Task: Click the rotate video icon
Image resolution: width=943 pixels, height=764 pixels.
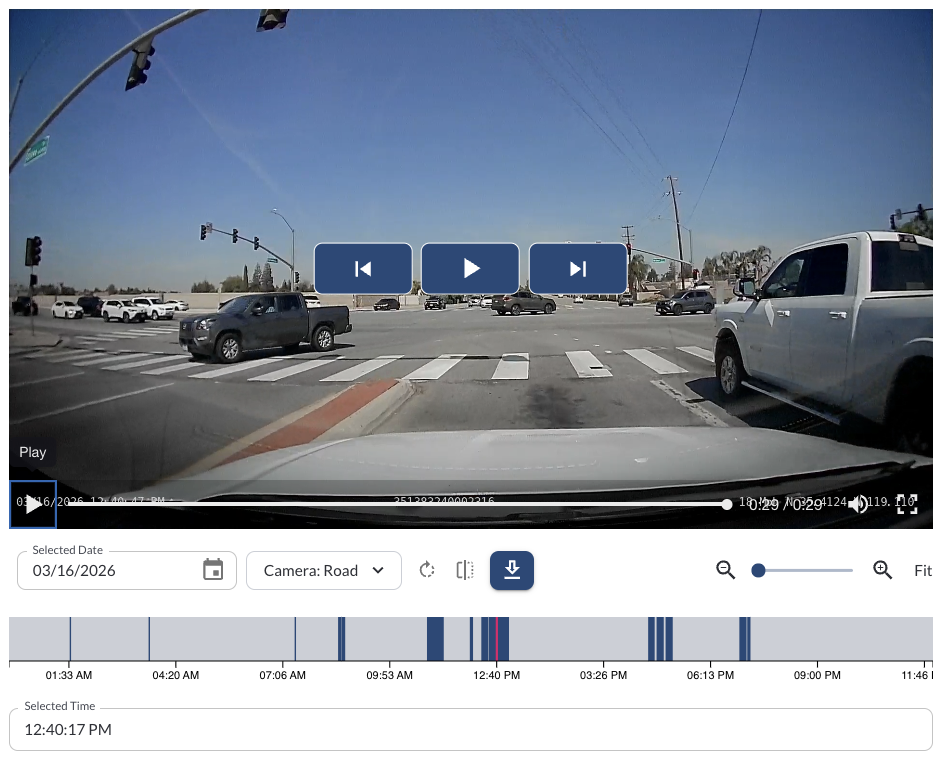Action: click(427, 570)
